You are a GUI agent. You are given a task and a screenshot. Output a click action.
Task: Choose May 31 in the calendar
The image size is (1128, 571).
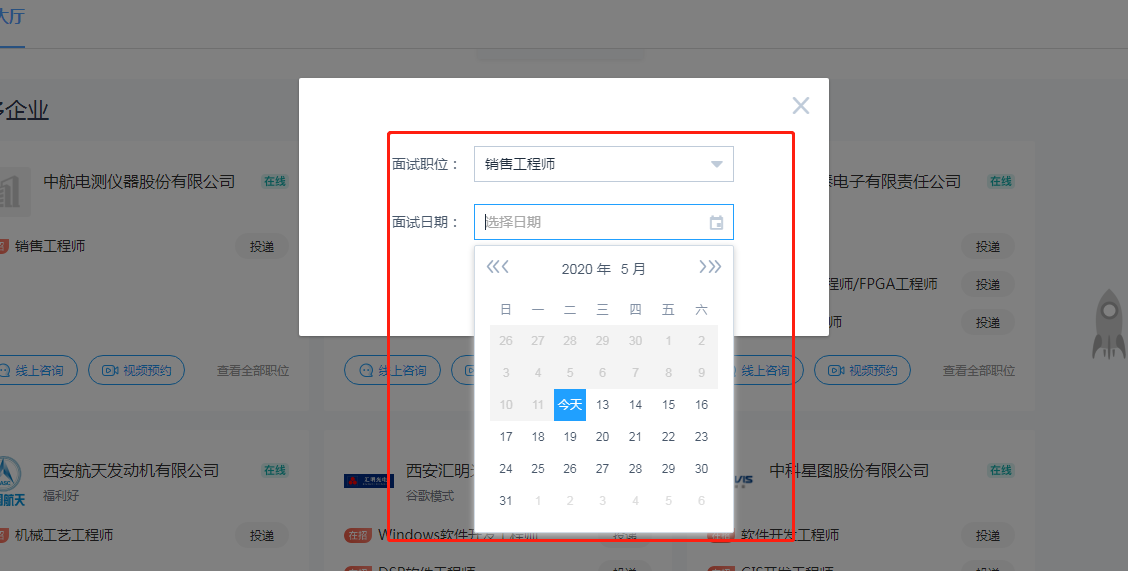point(506,501)
